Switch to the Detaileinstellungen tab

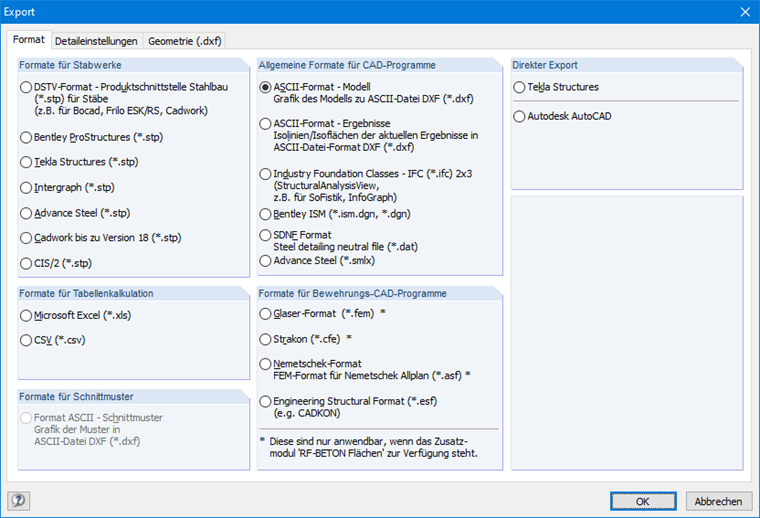(x=96, y=41)
